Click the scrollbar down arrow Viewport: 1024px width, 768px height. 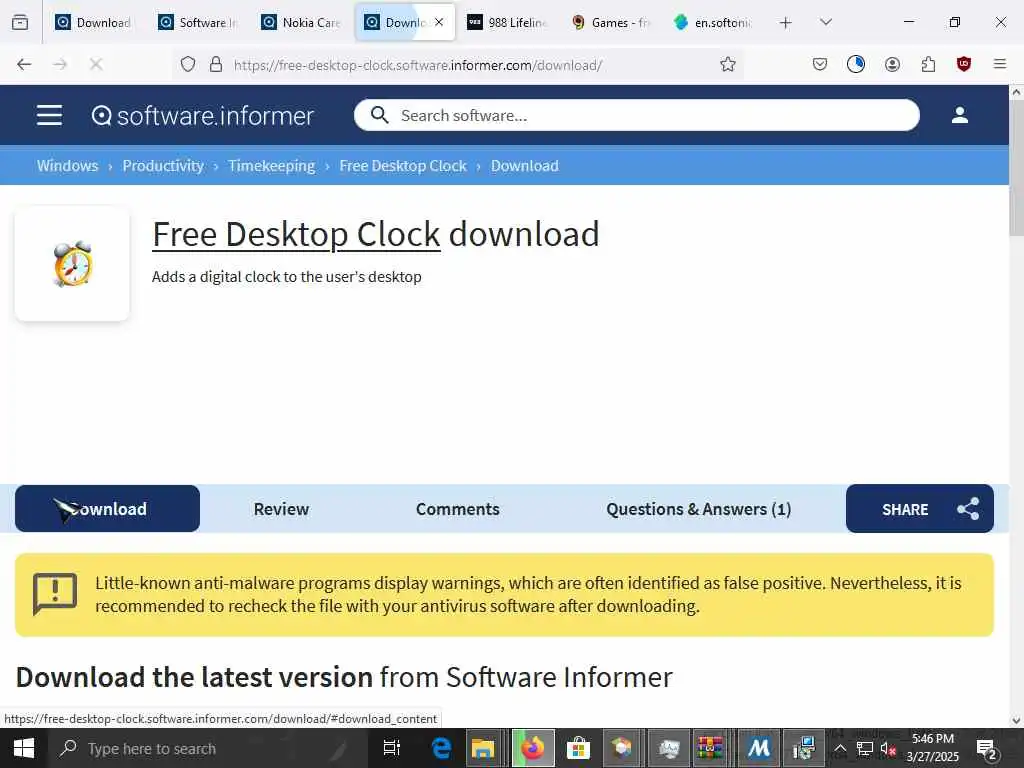tap(1016, 721)
